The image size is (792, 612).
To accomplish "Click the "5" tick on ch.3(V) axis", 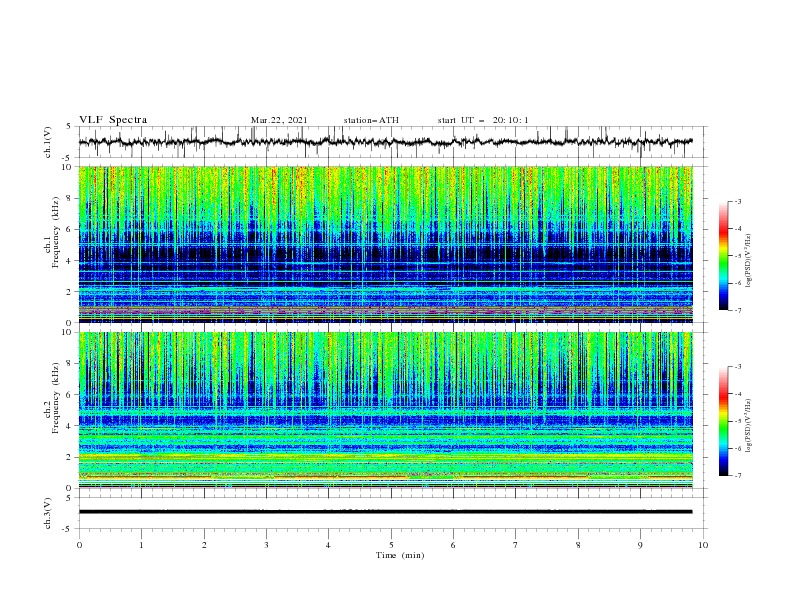I will tap(70, 498).
